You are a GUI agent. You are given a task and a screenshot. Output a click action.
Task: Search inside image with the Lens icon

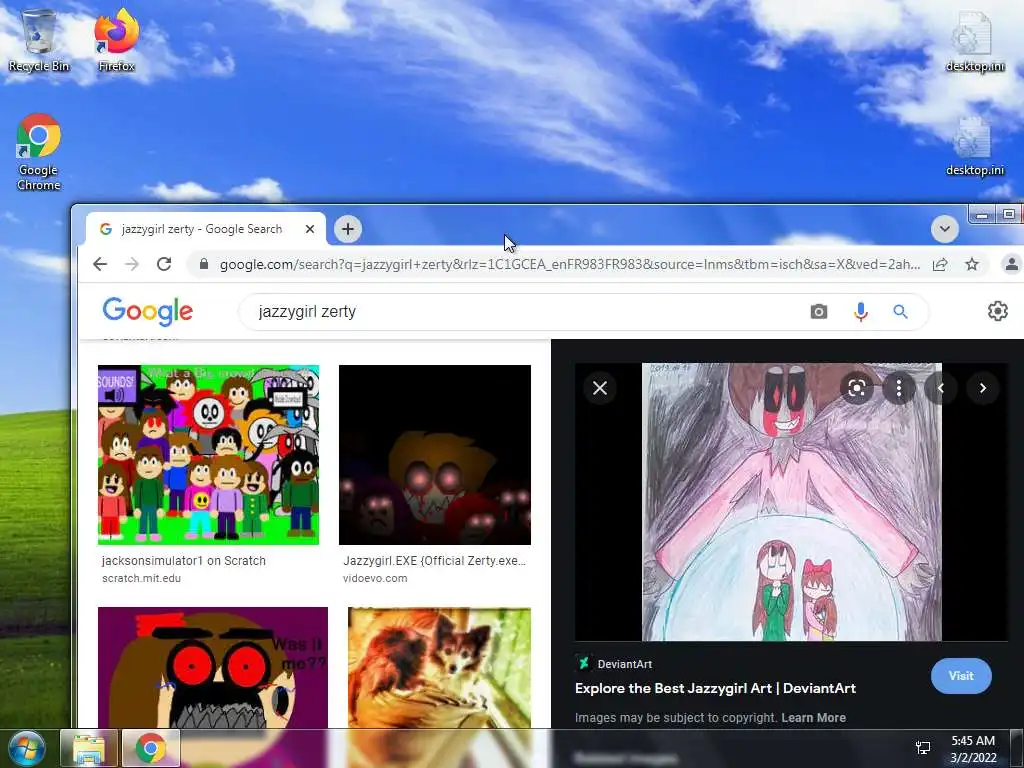coord(857,388)
